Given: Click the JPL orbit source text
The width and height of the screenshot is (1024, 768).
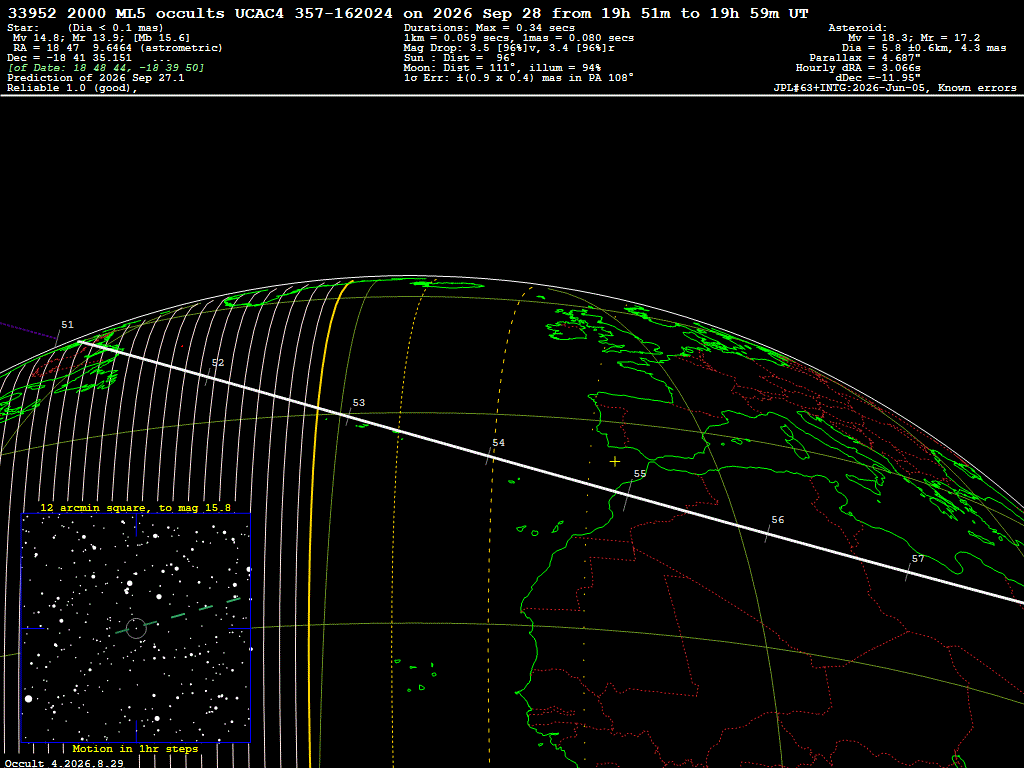Looking at the screenshot, I should [895, 88].
